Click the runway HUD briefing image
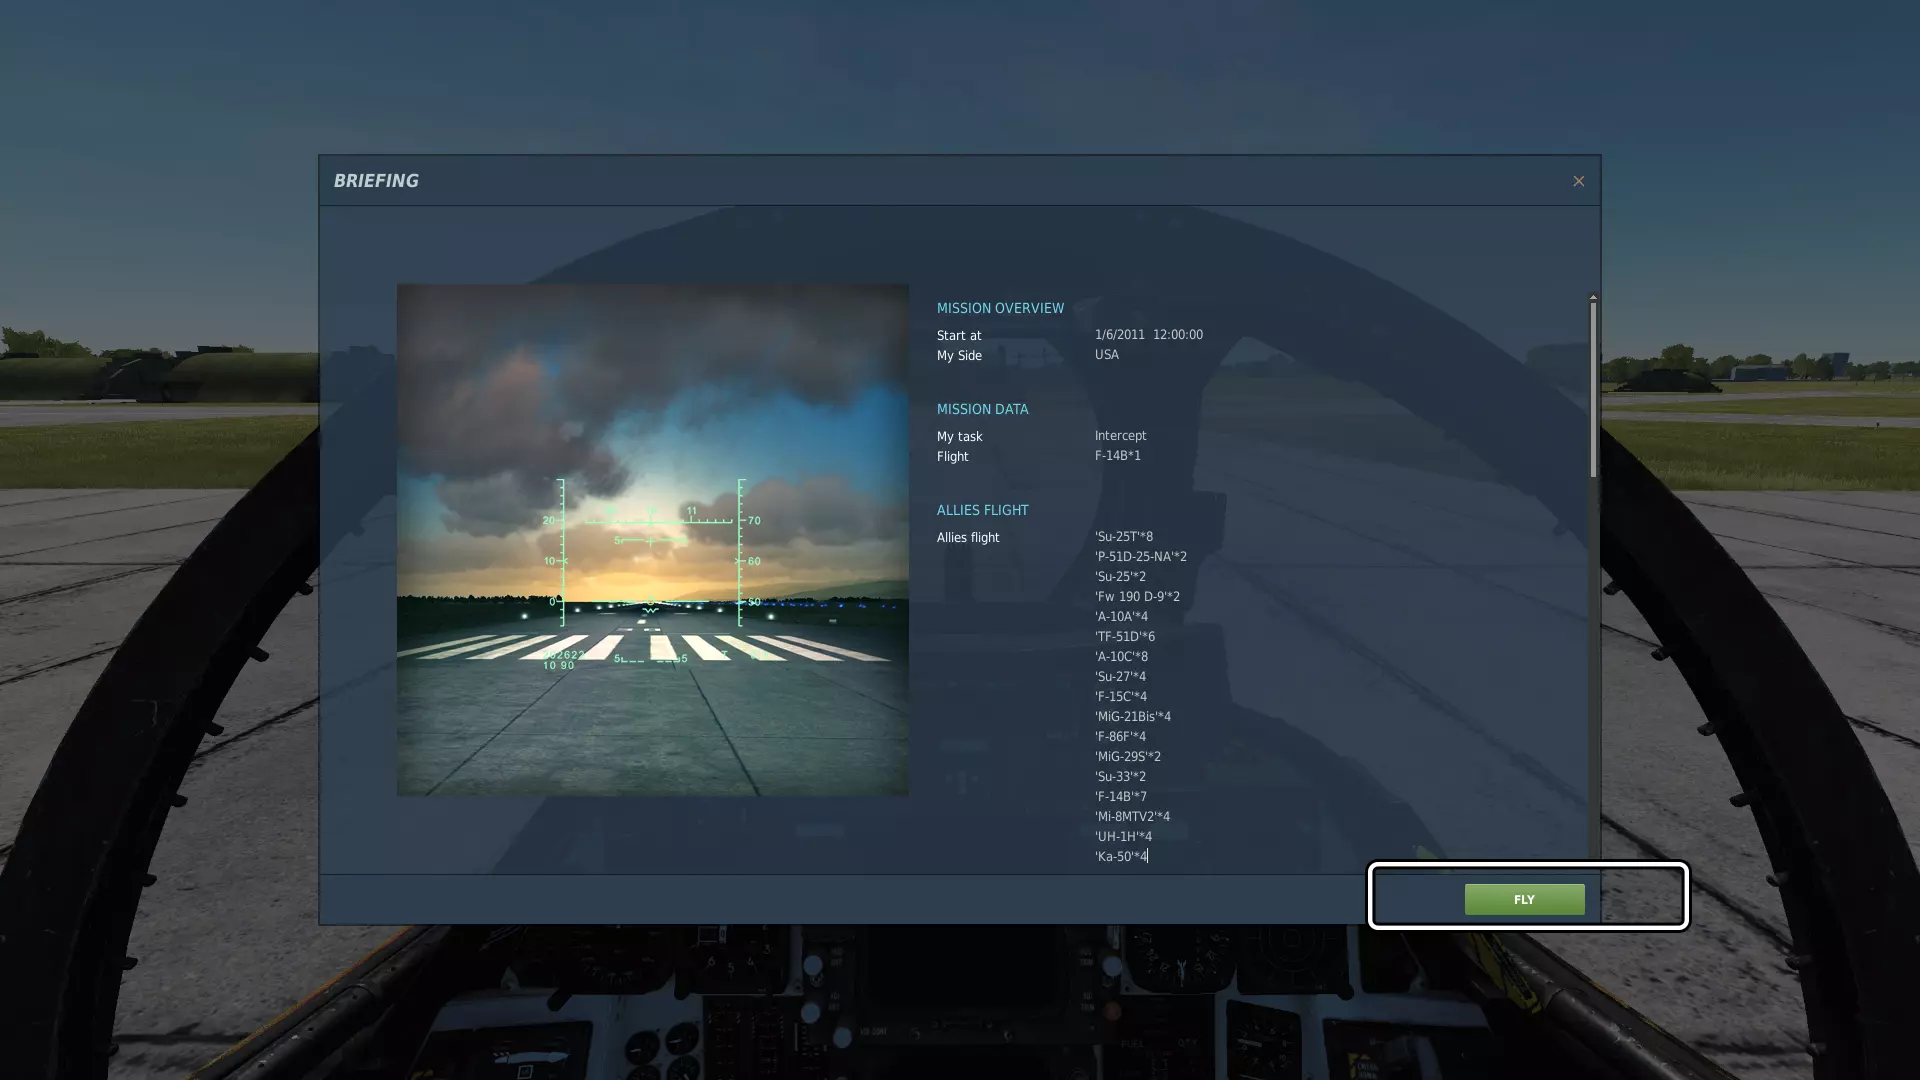 tap(652, 540)
